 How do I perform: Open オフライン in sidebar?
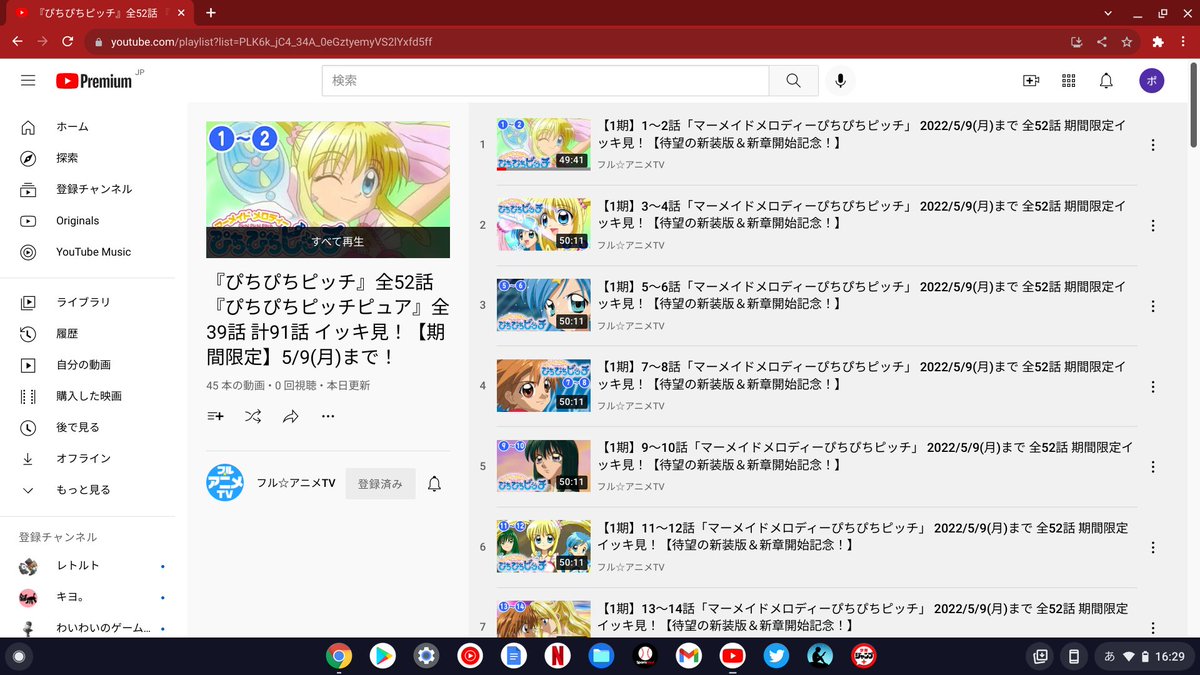(90, 458)
